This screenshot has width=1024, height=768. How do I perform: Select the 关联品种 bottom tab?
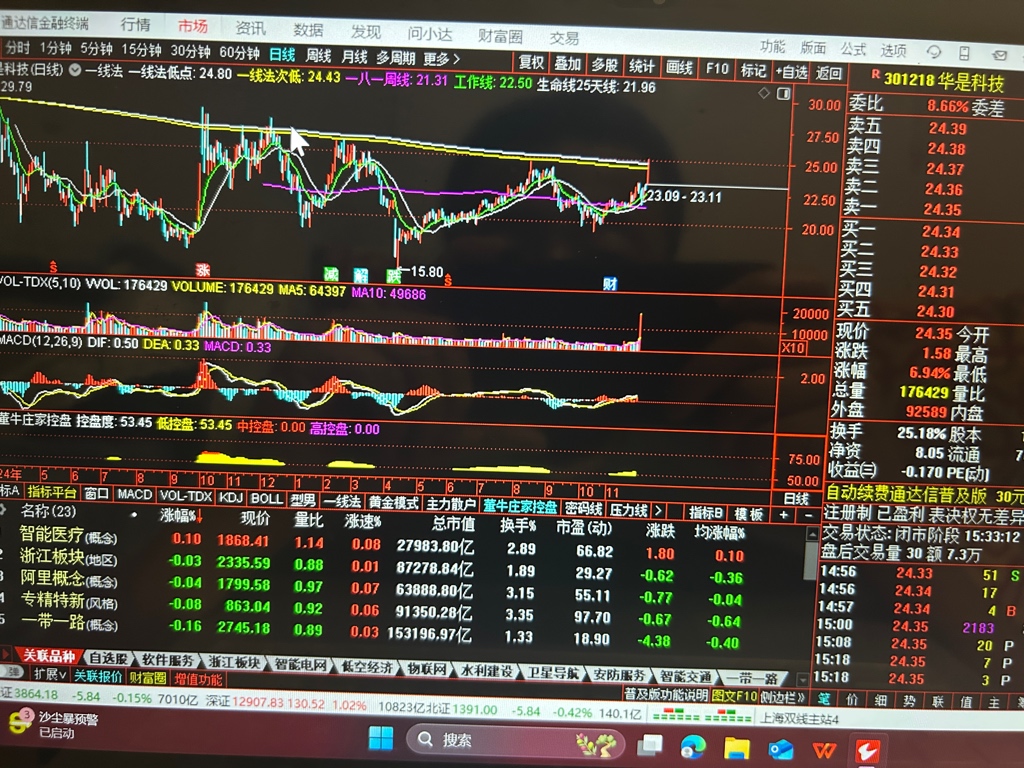pos(48,655)
